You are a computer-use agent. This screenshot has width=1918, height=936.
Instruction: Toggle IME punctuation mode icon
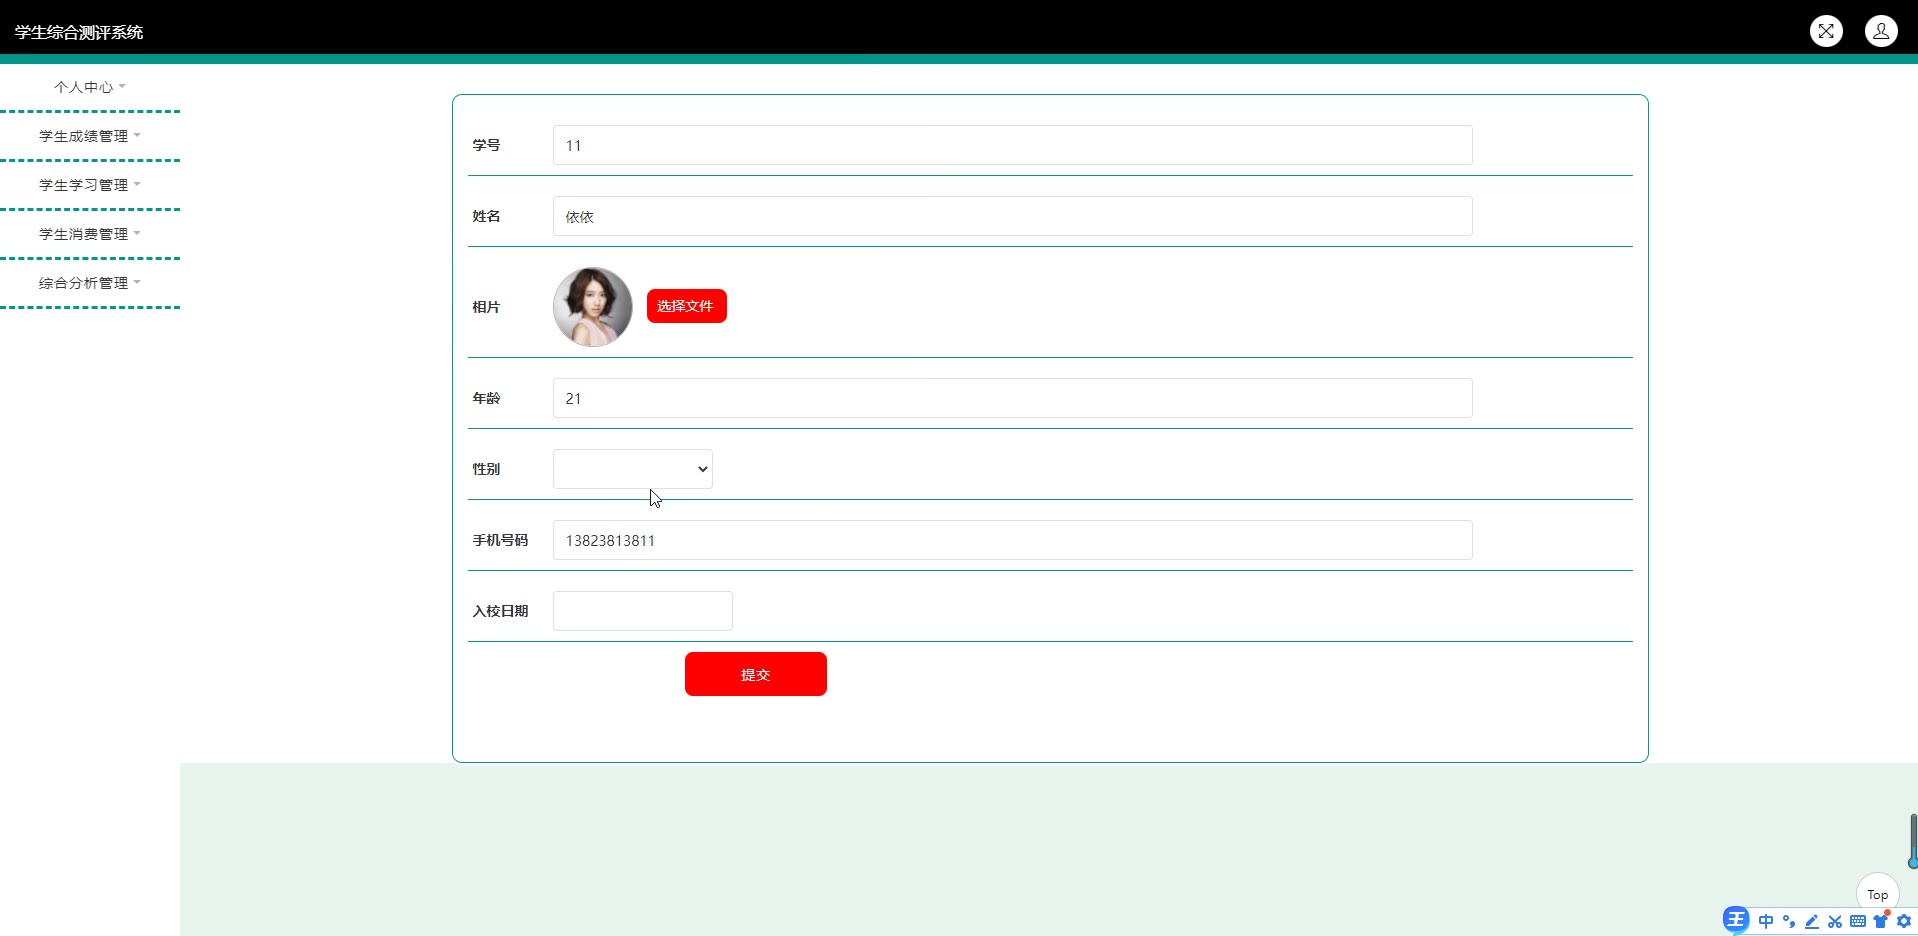[x=1789, y=921]
